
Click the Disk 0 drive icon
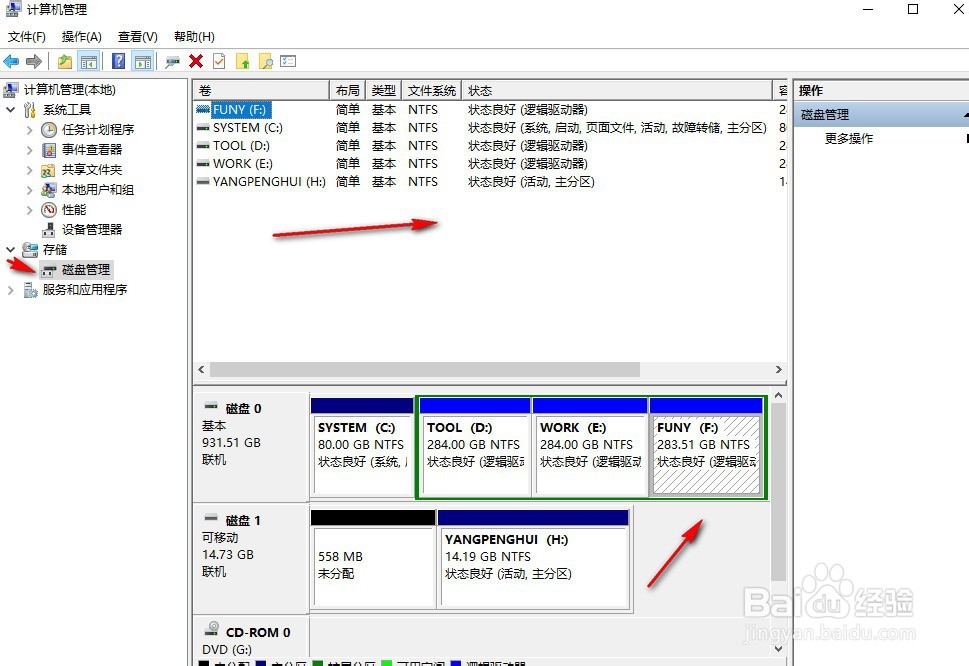(211, 407)
